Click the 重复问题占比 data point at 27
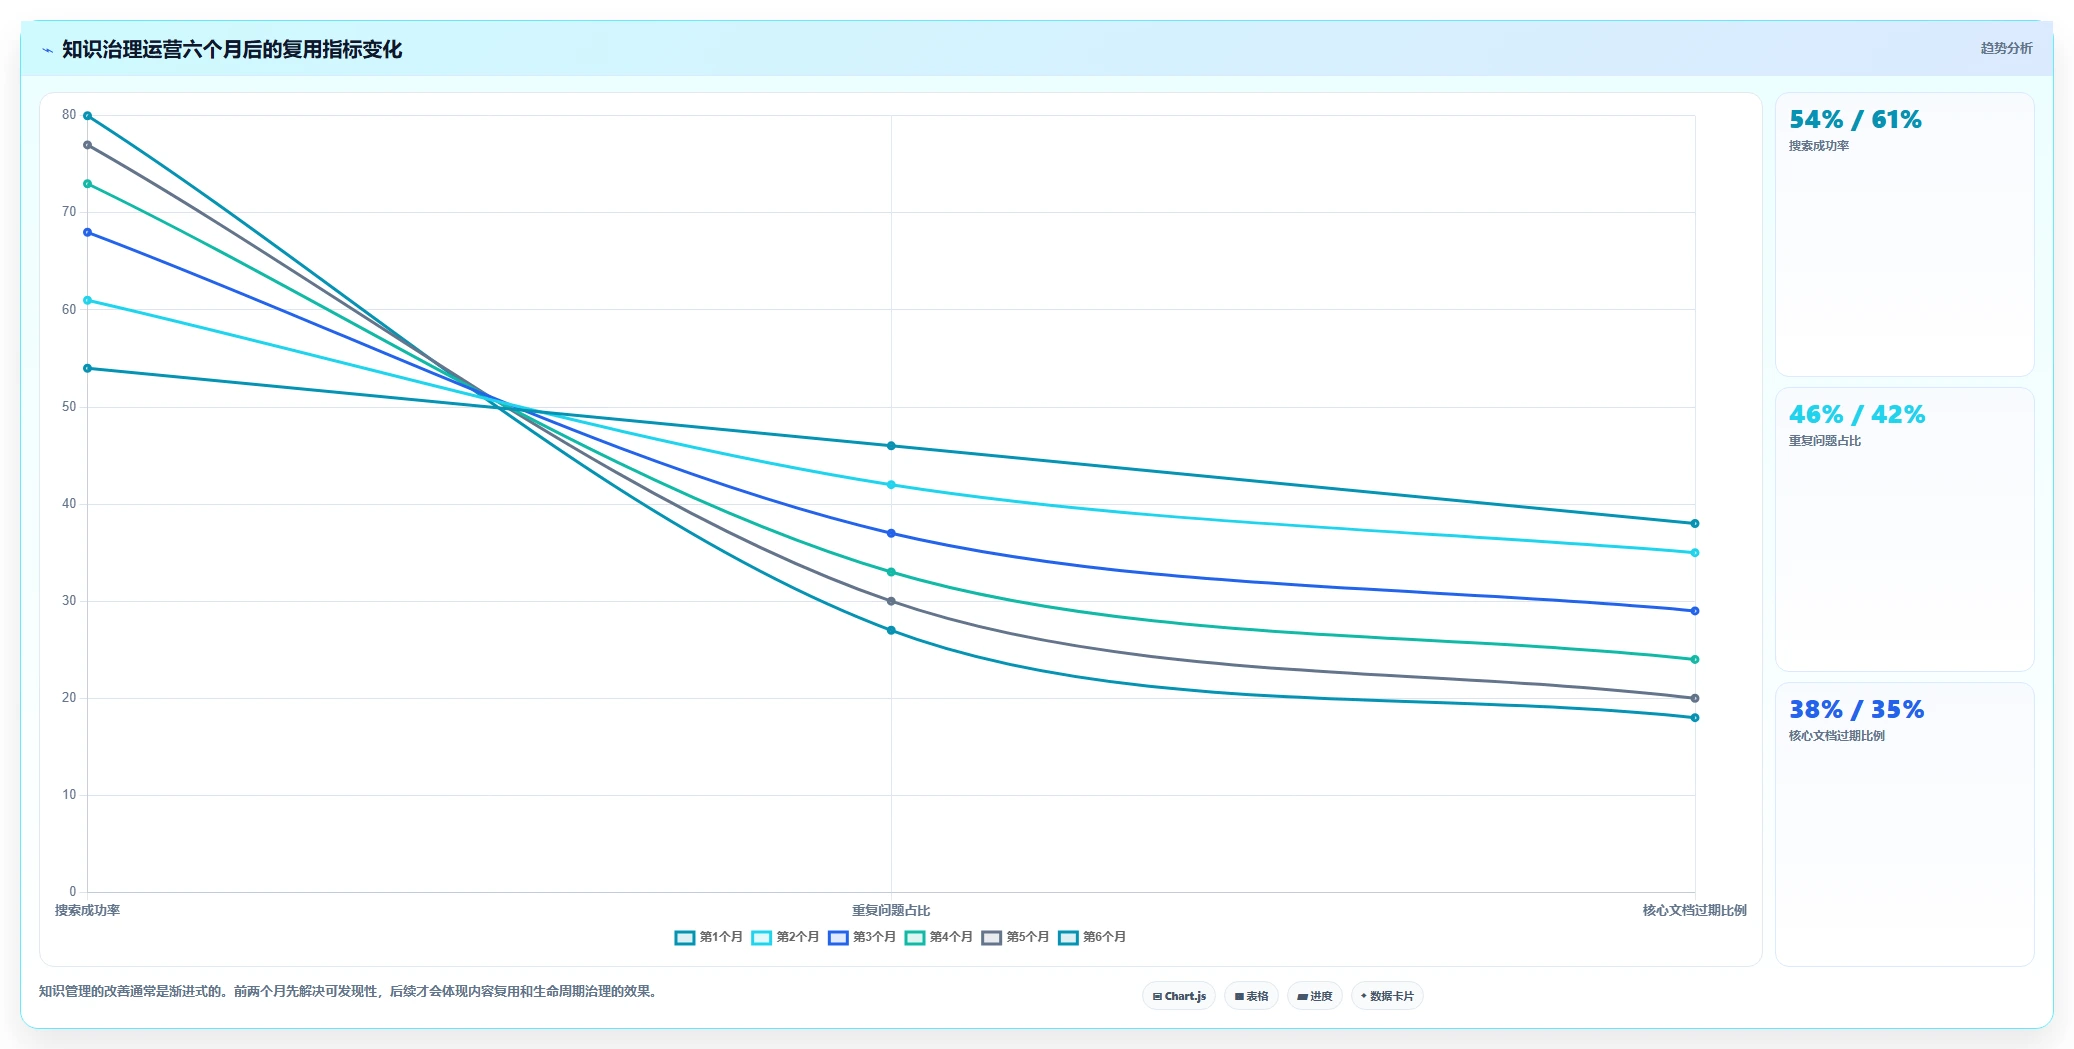2074x1049 pixels. point(891,630)
